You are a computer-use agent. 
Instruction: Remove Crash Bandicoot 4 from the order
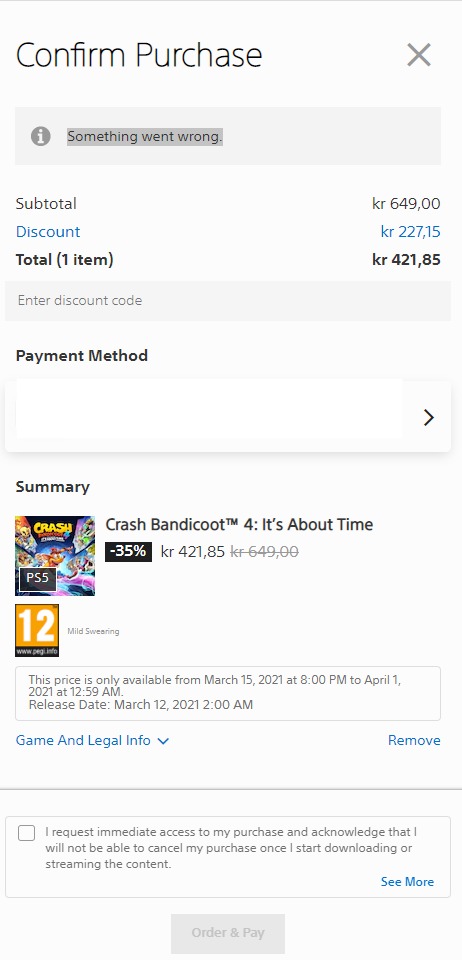(414, 740)
